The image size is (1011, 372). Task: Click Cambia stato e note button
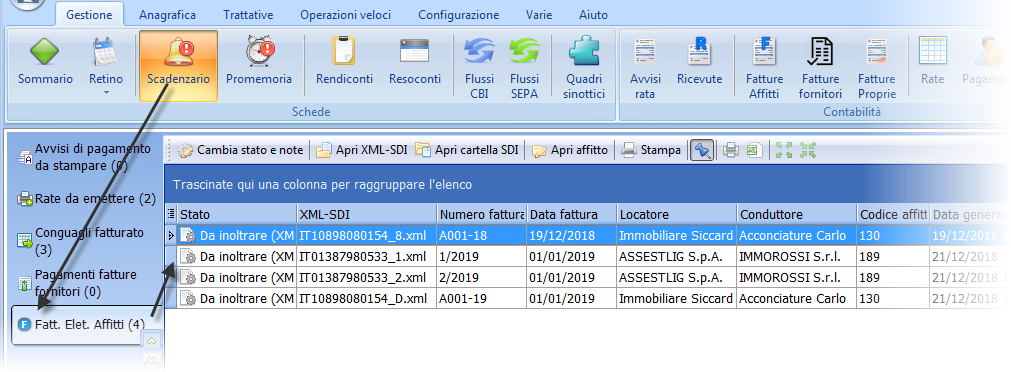240,150
